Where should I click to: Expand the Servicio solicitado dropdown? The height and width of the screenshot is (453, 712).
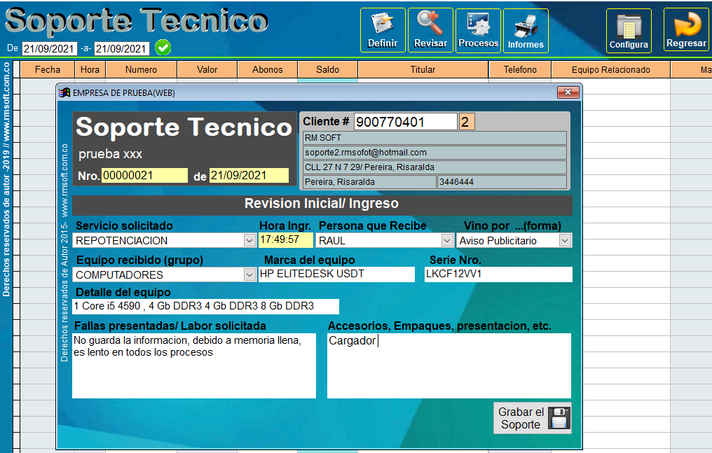(249, 241)
